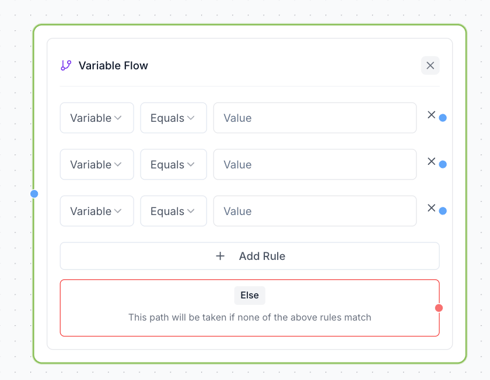The width and height of the screenshot is (490, 380).
Task: Remove the third rule with its X icon
Action: click(431, 208)
